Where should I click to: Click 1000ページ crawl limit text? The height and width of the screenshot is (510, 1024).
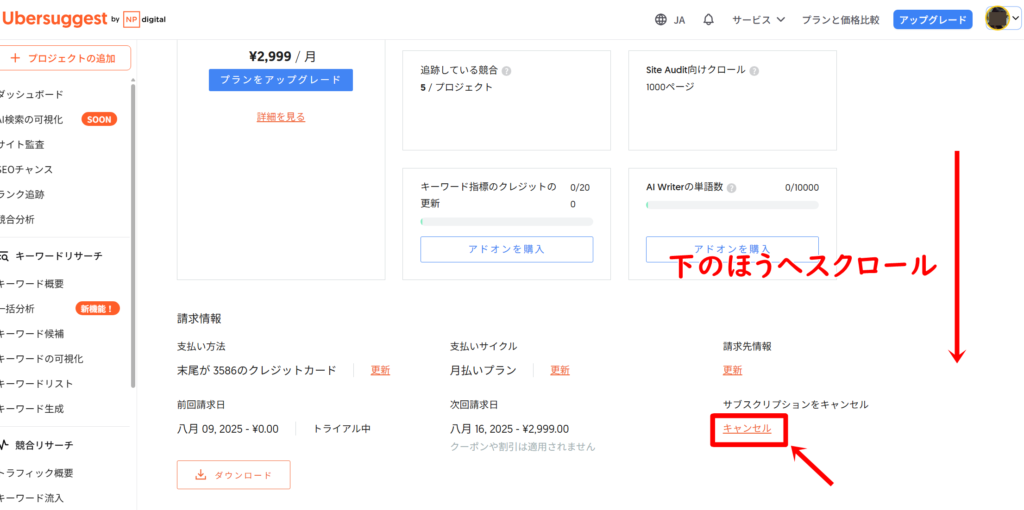(670, 87)
